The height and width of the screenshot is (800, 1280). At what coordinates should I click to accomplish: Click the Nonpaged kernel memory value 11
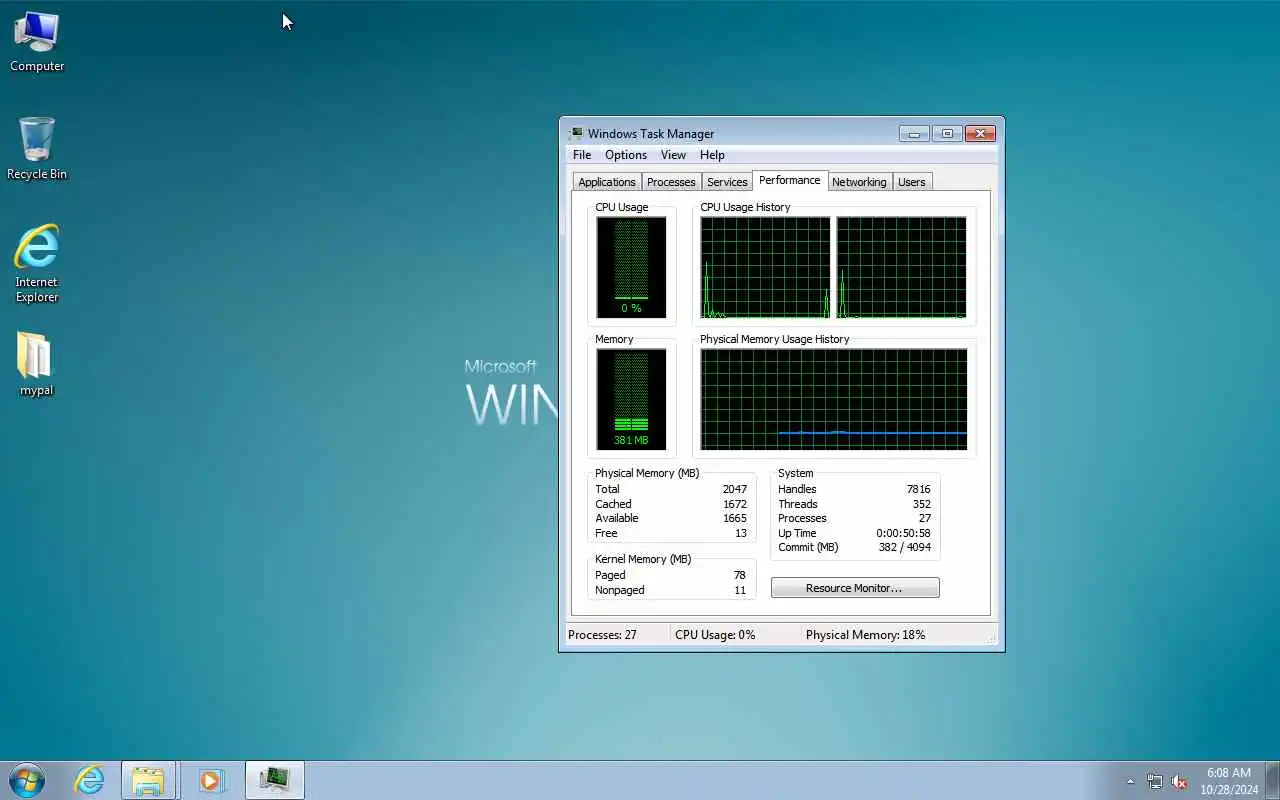tap(740, 590)
